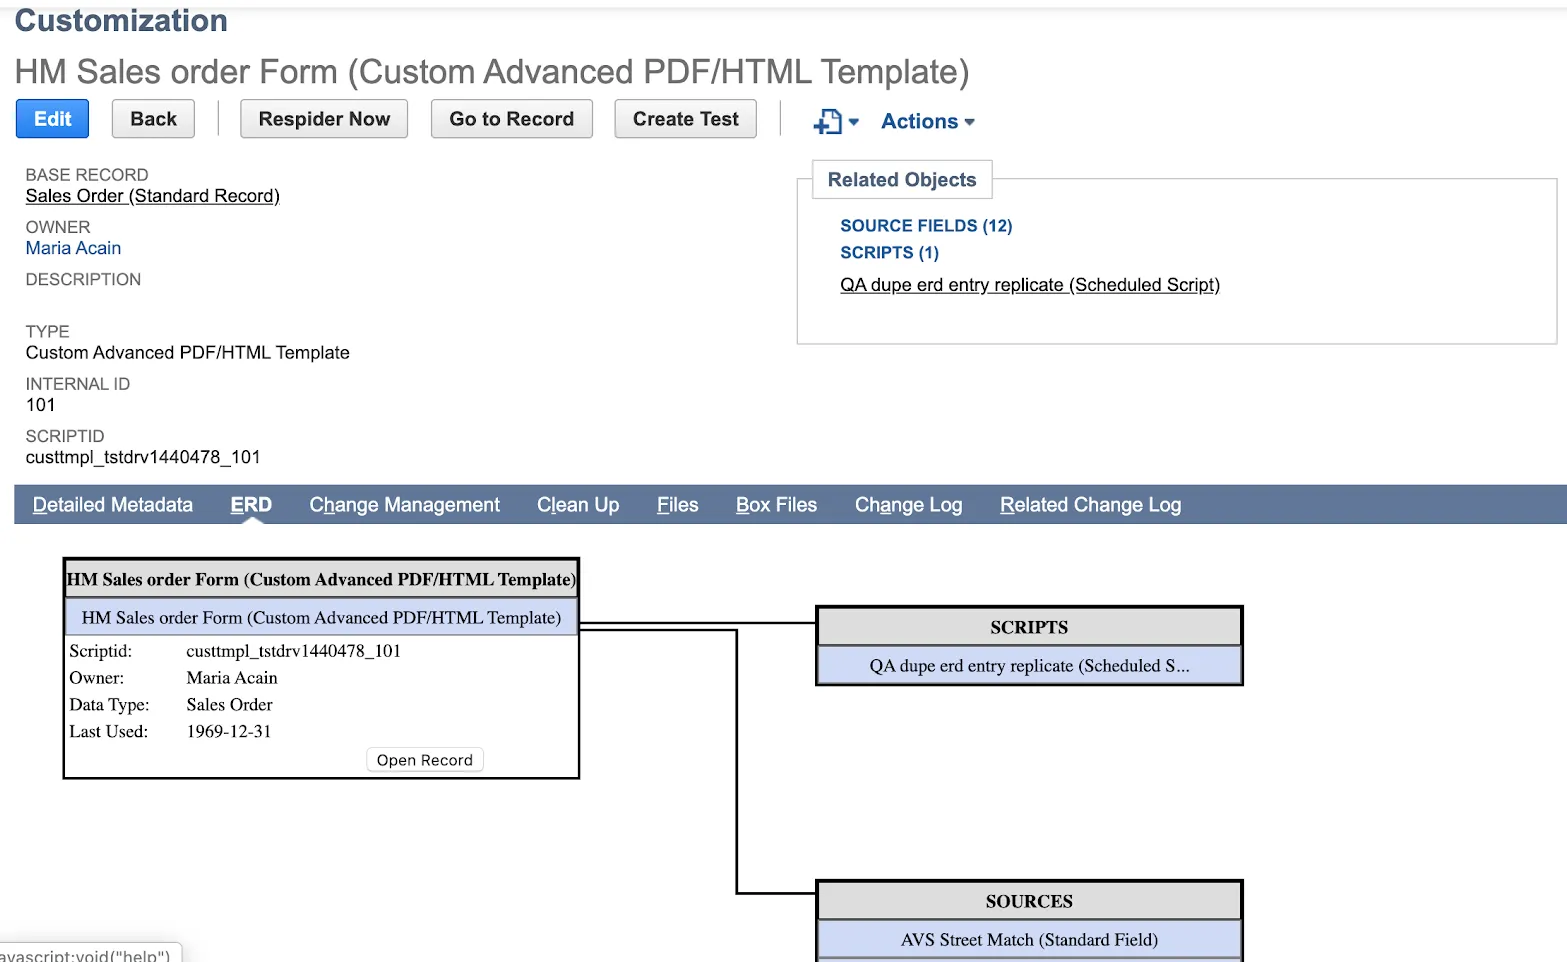Screen dimensions: 1567x962
Task: Click Scriptid value inside ERD box
Action: coord(293,651)
